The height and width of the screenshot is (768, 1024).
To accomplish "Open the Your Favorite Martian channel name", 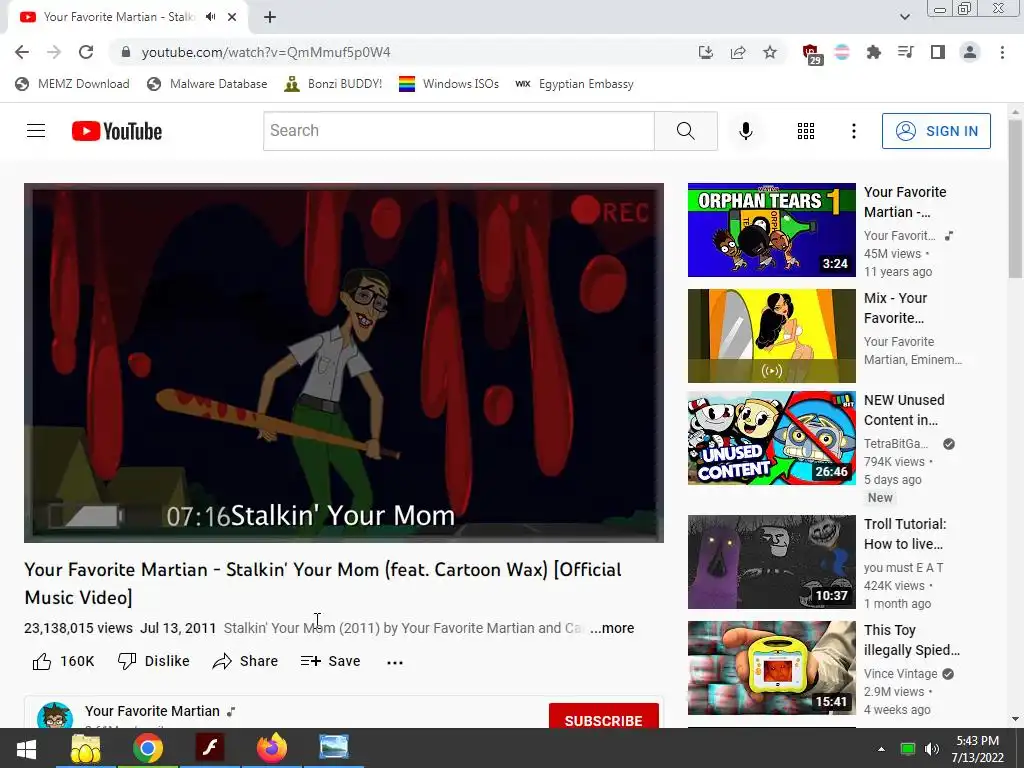I will pyautogui.click(x=152, y=711).
